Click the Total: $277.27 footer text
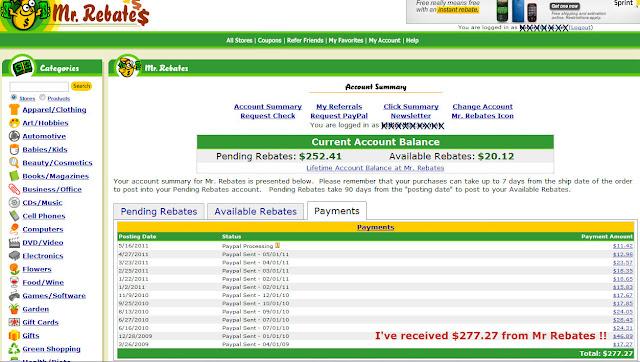 point(606,353)
